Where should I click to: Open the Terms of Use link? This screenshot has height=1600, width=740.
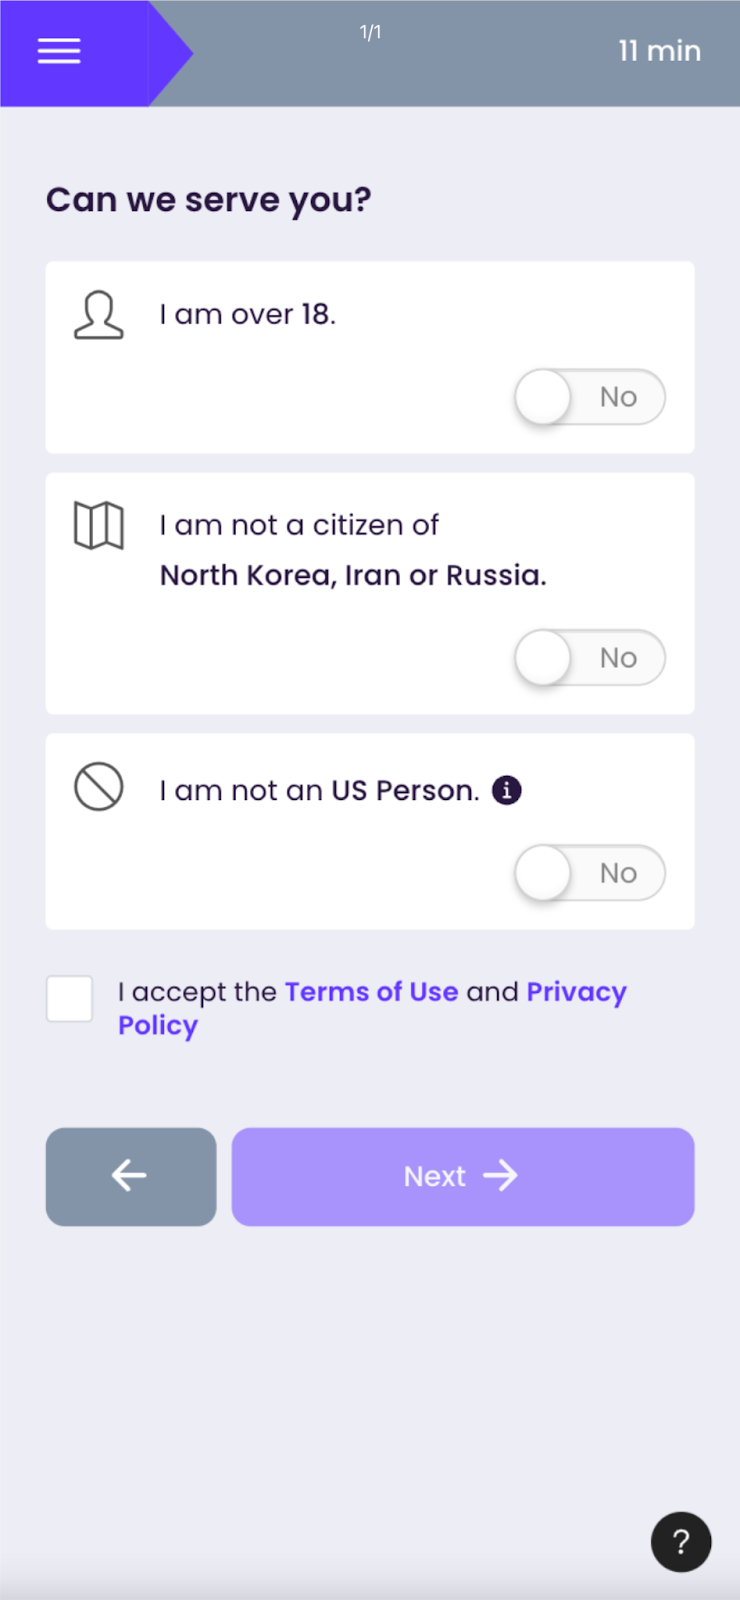(371, 991)
